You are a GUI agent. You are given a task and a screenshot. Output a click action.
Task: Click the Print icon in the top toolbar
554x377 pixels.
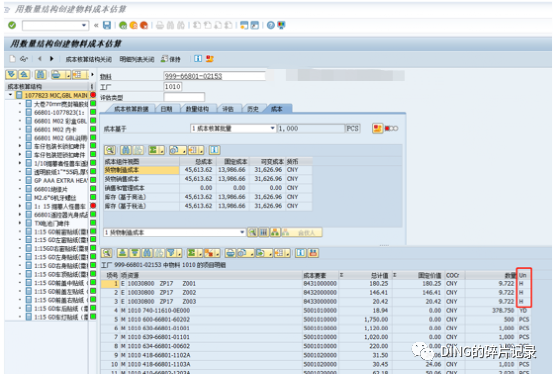click(160, 25)
